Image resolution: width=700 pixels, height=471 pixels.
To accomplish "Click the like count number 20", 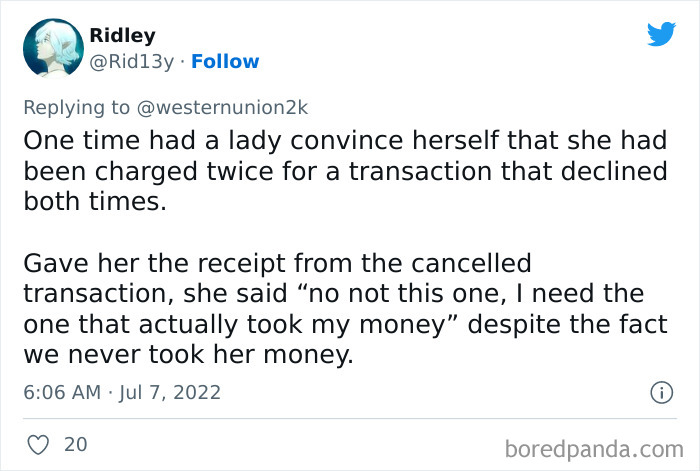I will point(76,443).
